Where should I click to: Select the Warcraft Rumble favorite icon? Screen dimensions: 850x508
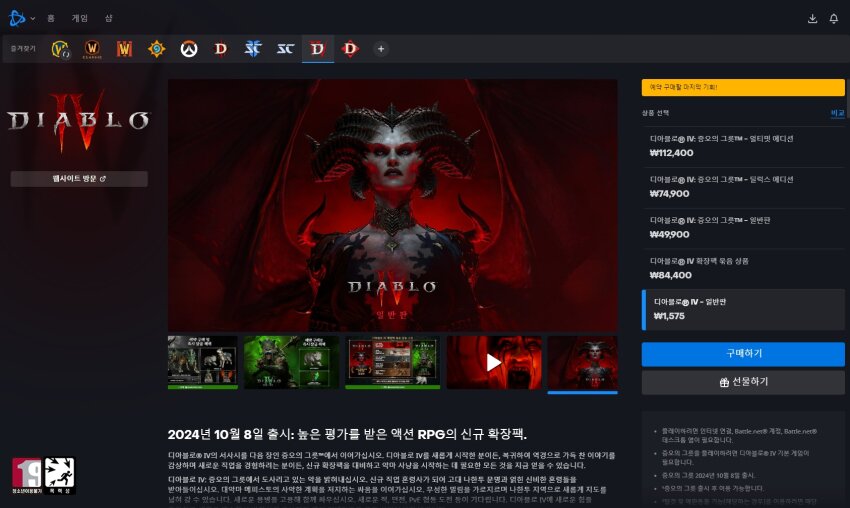click(125, 49)
